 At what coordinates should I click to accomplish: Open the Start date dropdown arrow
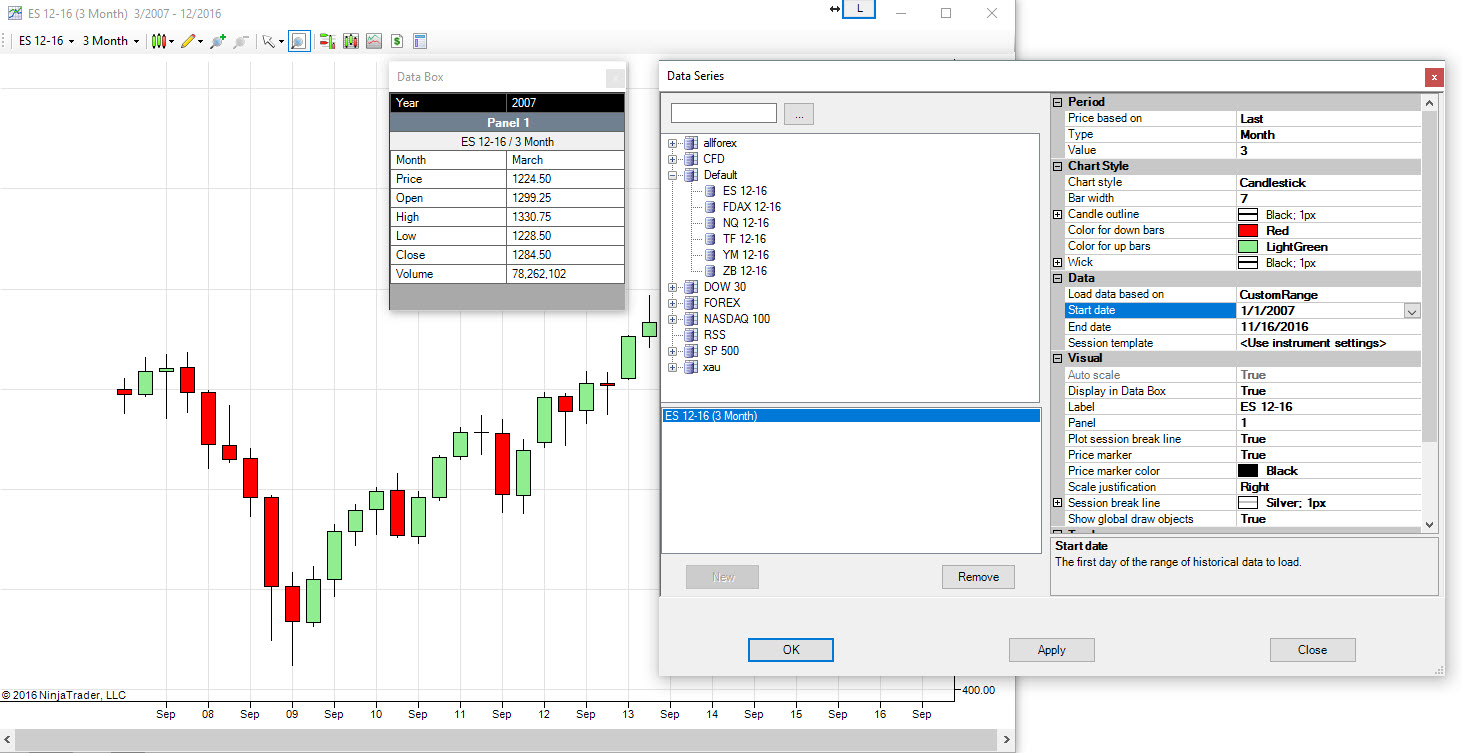click(x=1411, y=311)
